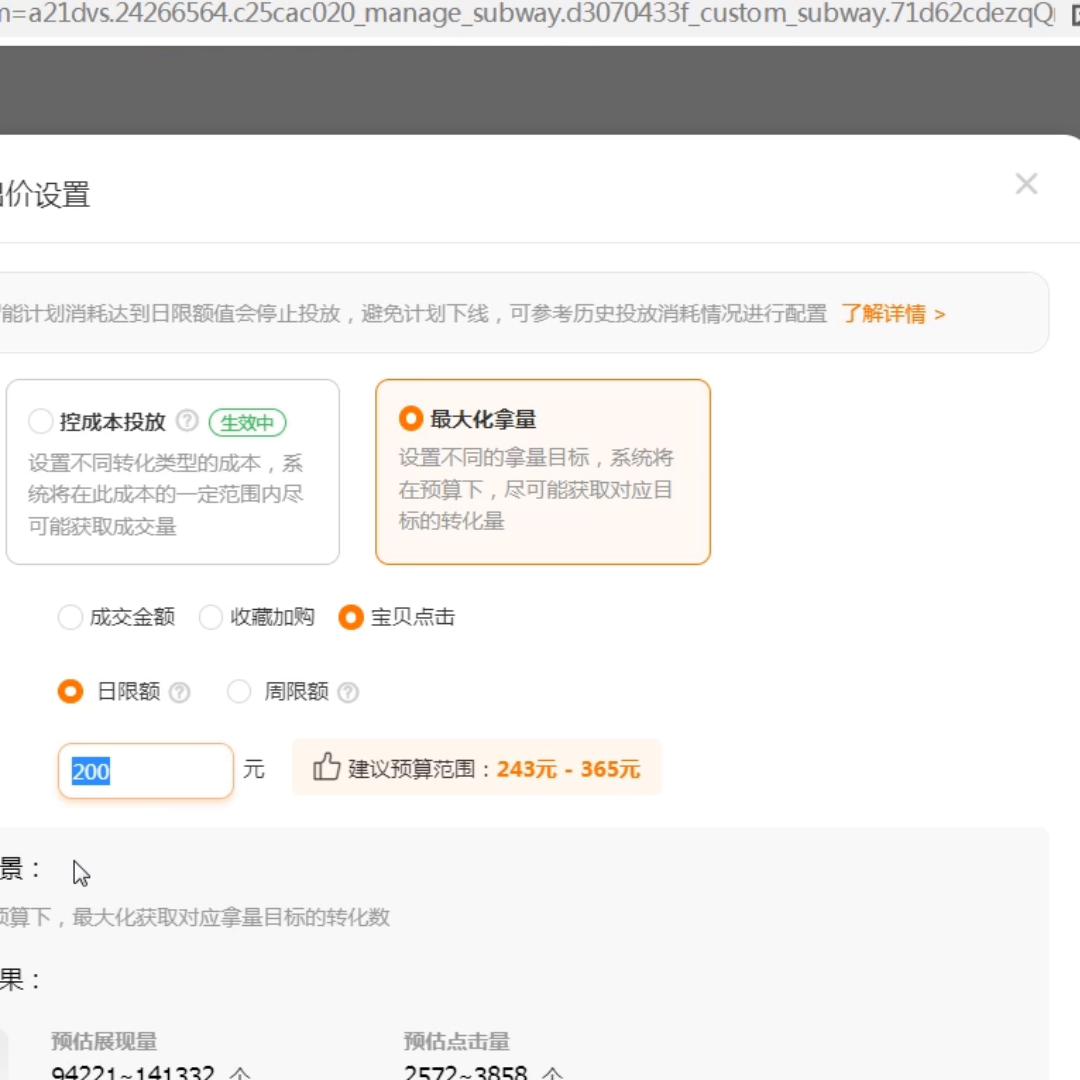Confirm 宝贝点击 as the goal target
Screen dimensions: 1080x1080
pyautogui.click(x=350, y=617)
